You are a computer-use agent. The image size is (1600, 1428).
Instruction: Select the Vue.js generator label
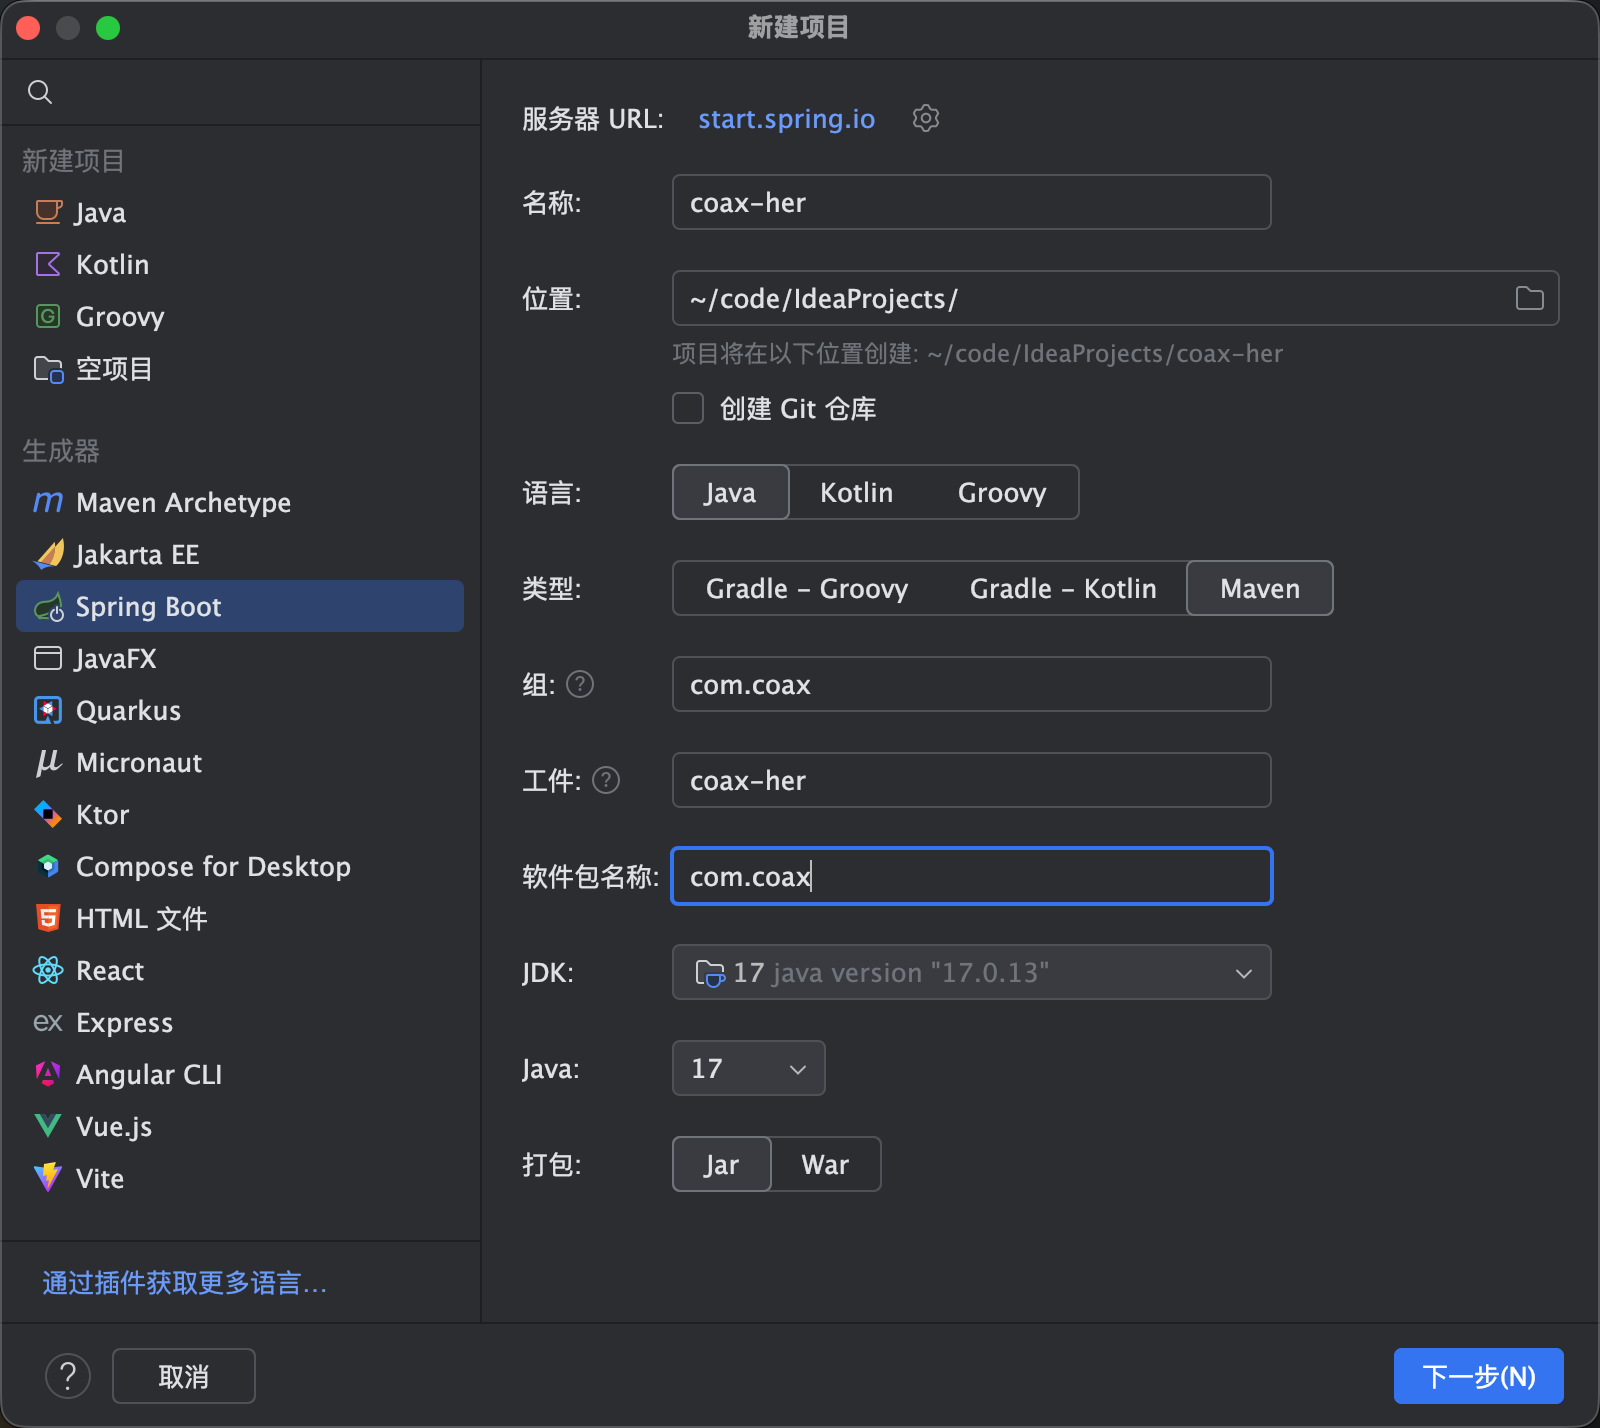click(x=114, y=1126)
